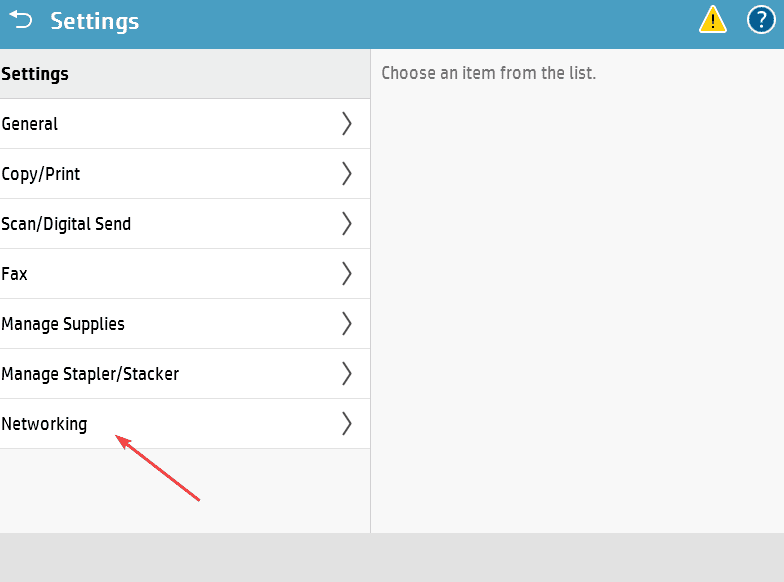Click the Settings list heading

pyautogui.click(x=35, y=74)
